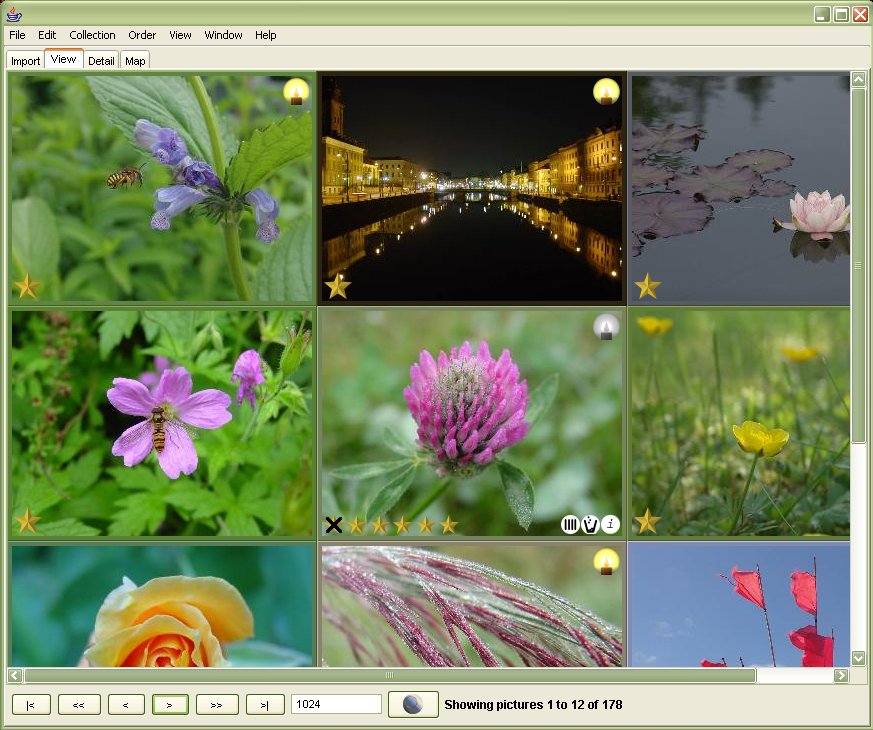The height and width of the screenshot is (730, 873).
Task: Click the horizontal scrollbar right arrow
Action: click(x=841, y=675)
